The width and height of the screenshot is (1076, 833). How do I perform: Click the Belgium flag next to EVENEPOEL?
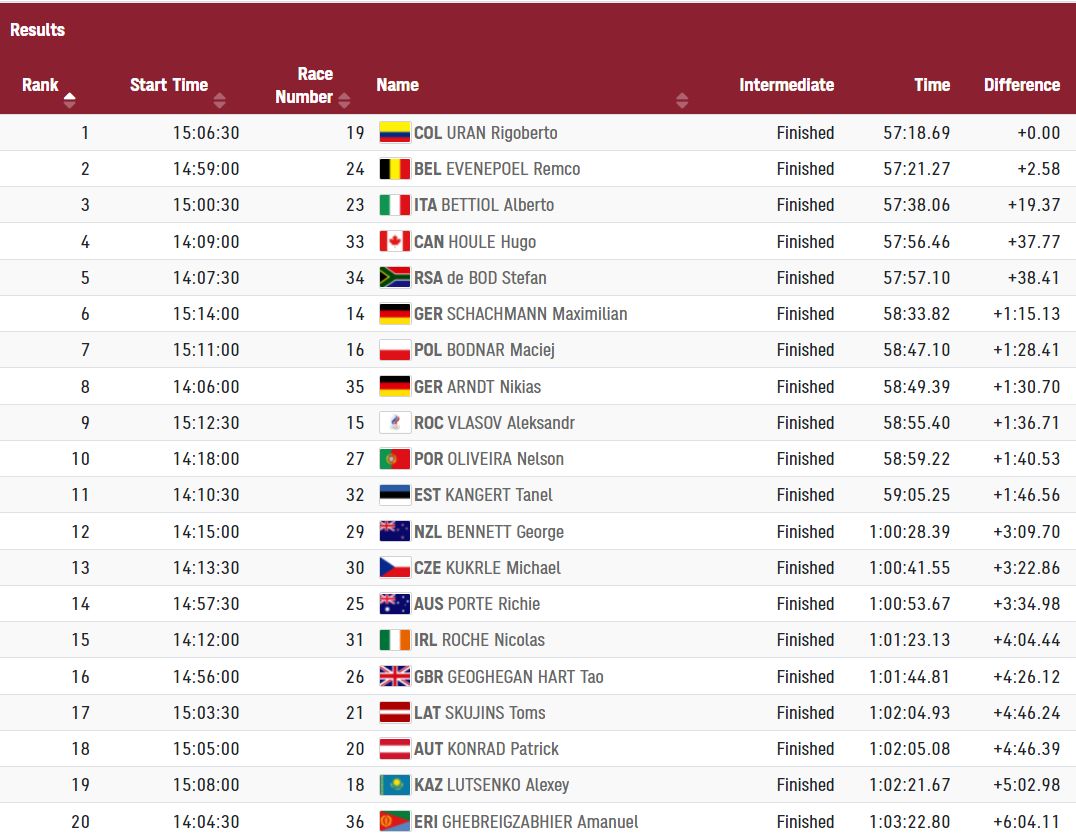(x=395, y=169)
